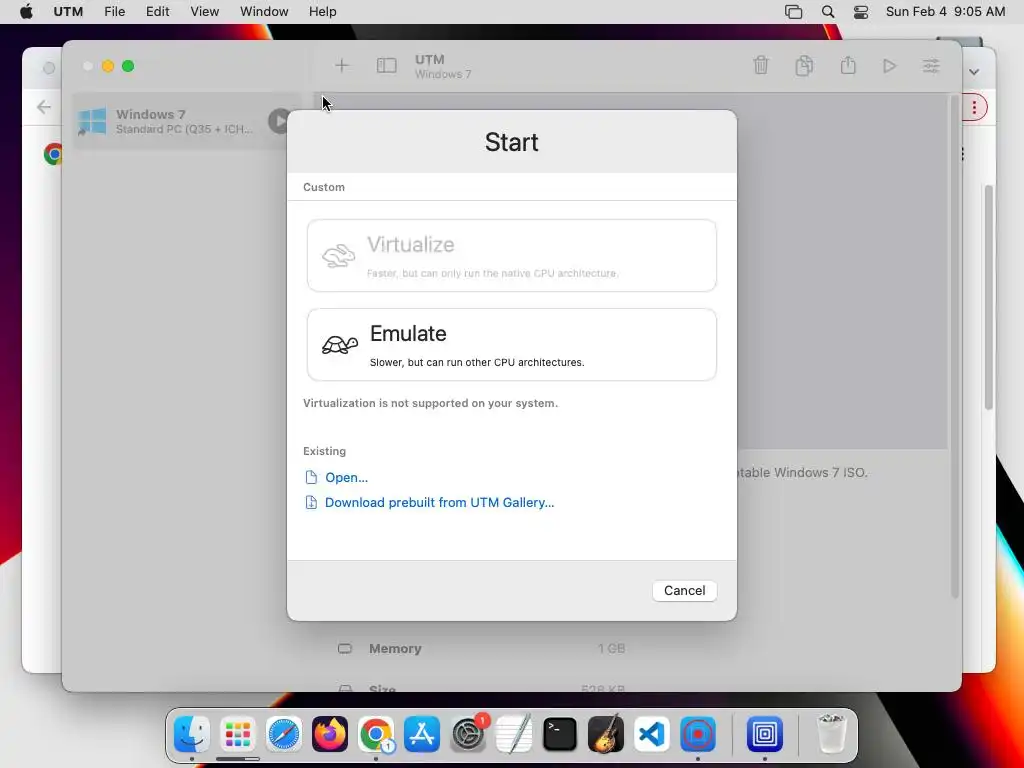Open the screen recorder app in Dock
Image resolution: width=1024 pixels, height=768 pixels.
coord(698,734)
